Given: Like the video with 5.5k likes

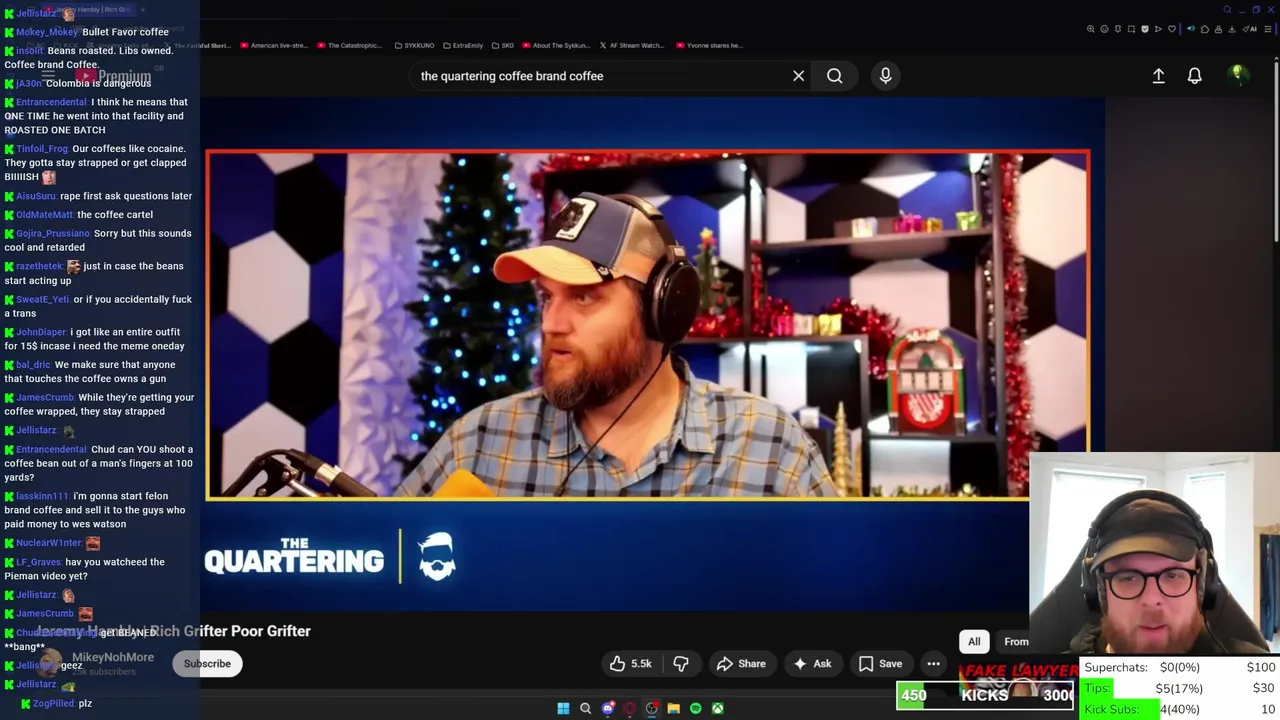Looking at the screenshot, I should click(630, 664).
